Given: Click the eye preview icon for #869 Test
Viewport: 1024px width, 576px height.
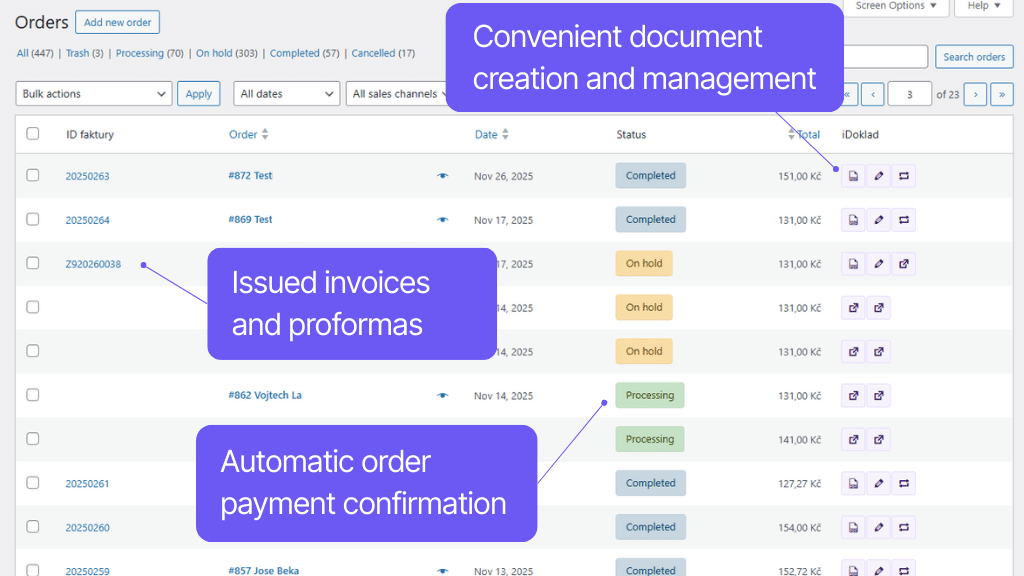Looking at the screenshot, I should (442, 219).
